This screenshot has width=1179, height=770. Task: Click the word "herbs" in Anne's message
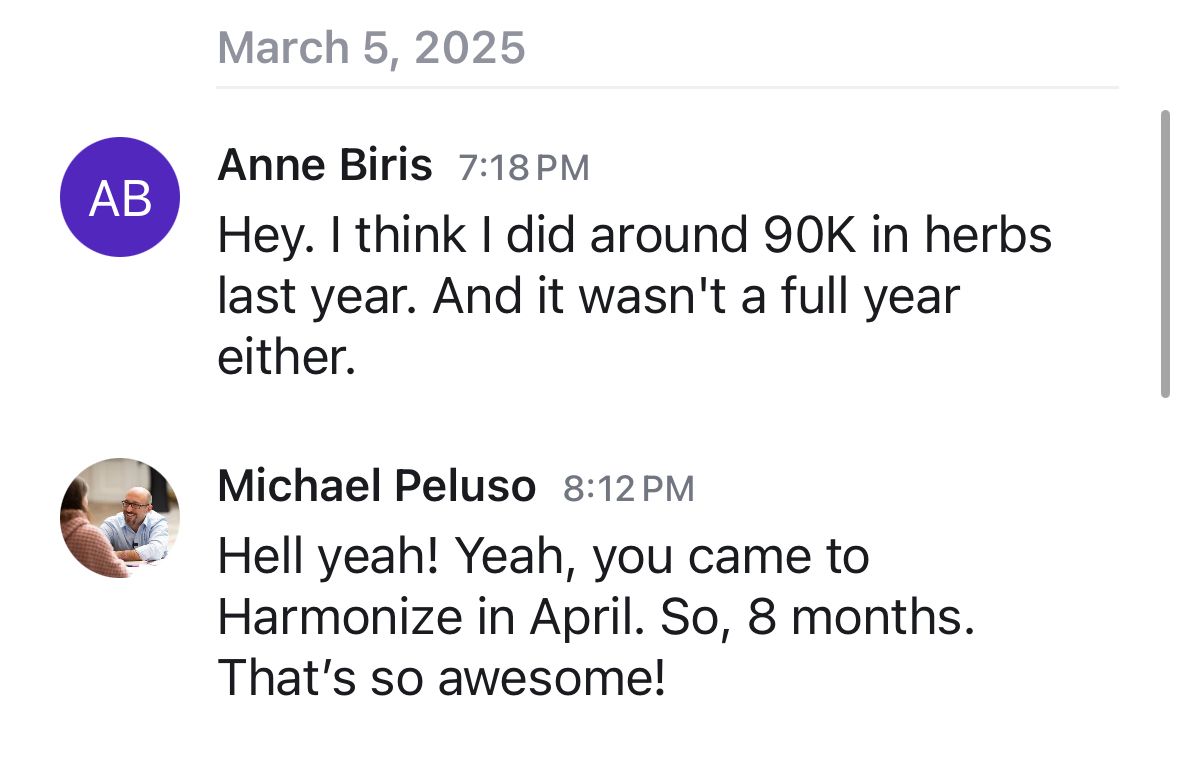tap(988, 236)
